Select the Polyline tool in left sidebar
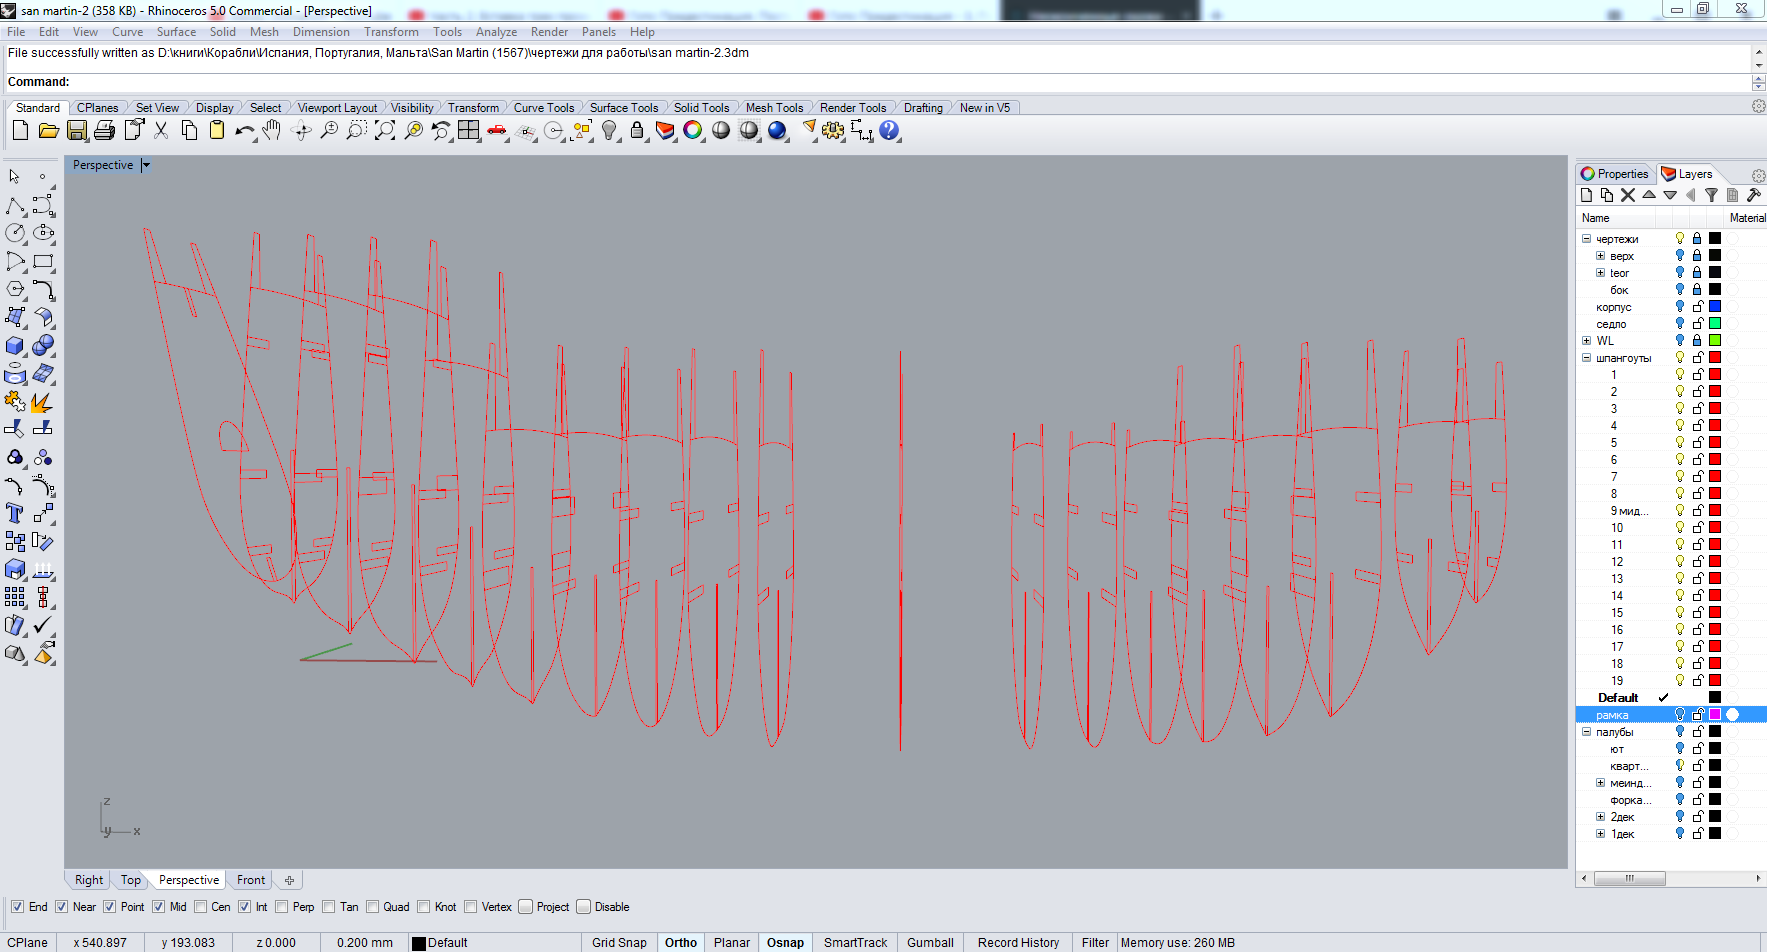 pyautogui.click(x=15, y=206)
